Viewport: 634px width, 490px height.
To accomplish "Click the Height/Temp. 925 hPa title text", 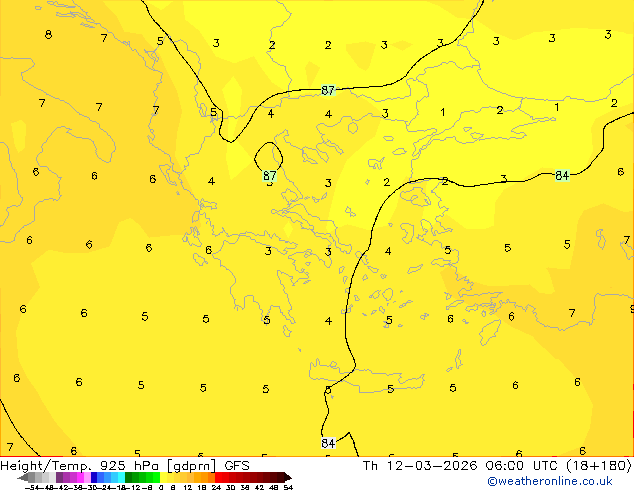I will pyautogui.click(x=81, y=466).
